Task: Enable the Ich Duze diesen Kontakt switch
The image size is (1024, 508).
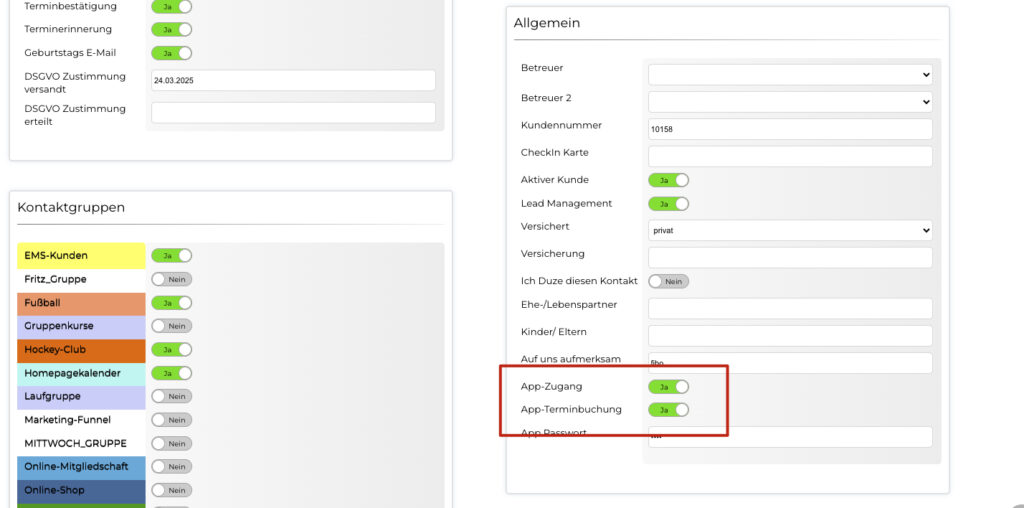Action: tap(668, 282)
